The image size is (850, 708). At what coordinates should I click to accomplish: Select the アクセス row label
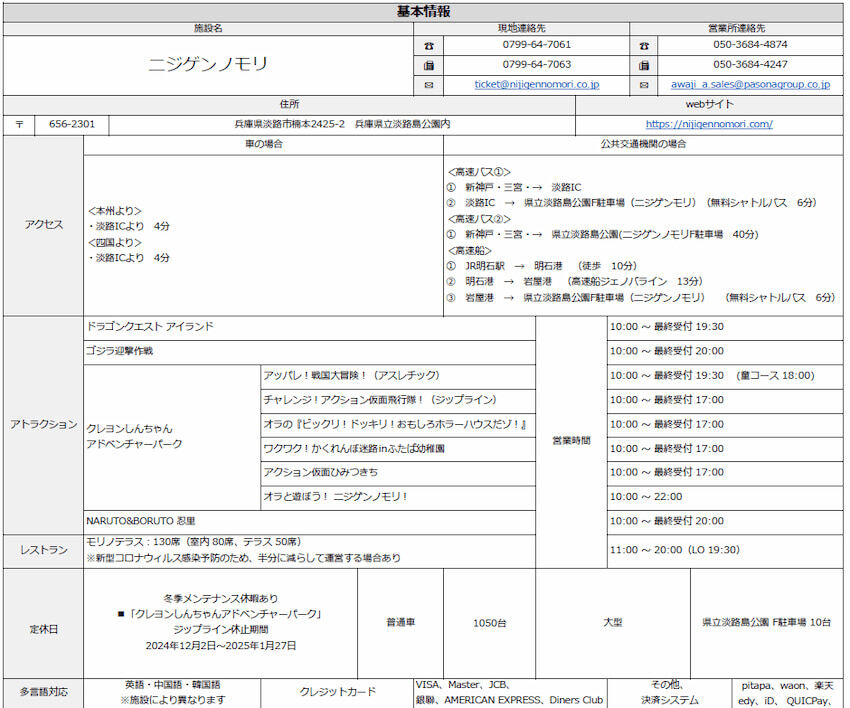pos(43,226)
